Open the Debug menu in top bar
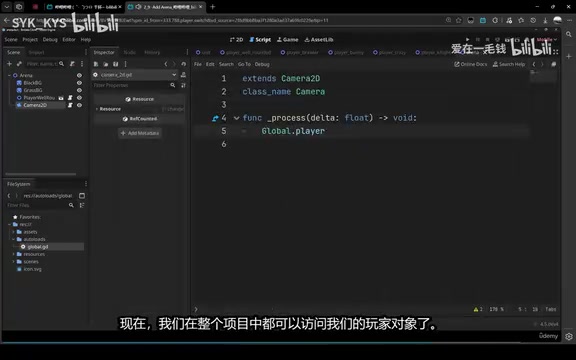Image resolution: width=576 pixels, height=360 pixels. click(50, 40)
